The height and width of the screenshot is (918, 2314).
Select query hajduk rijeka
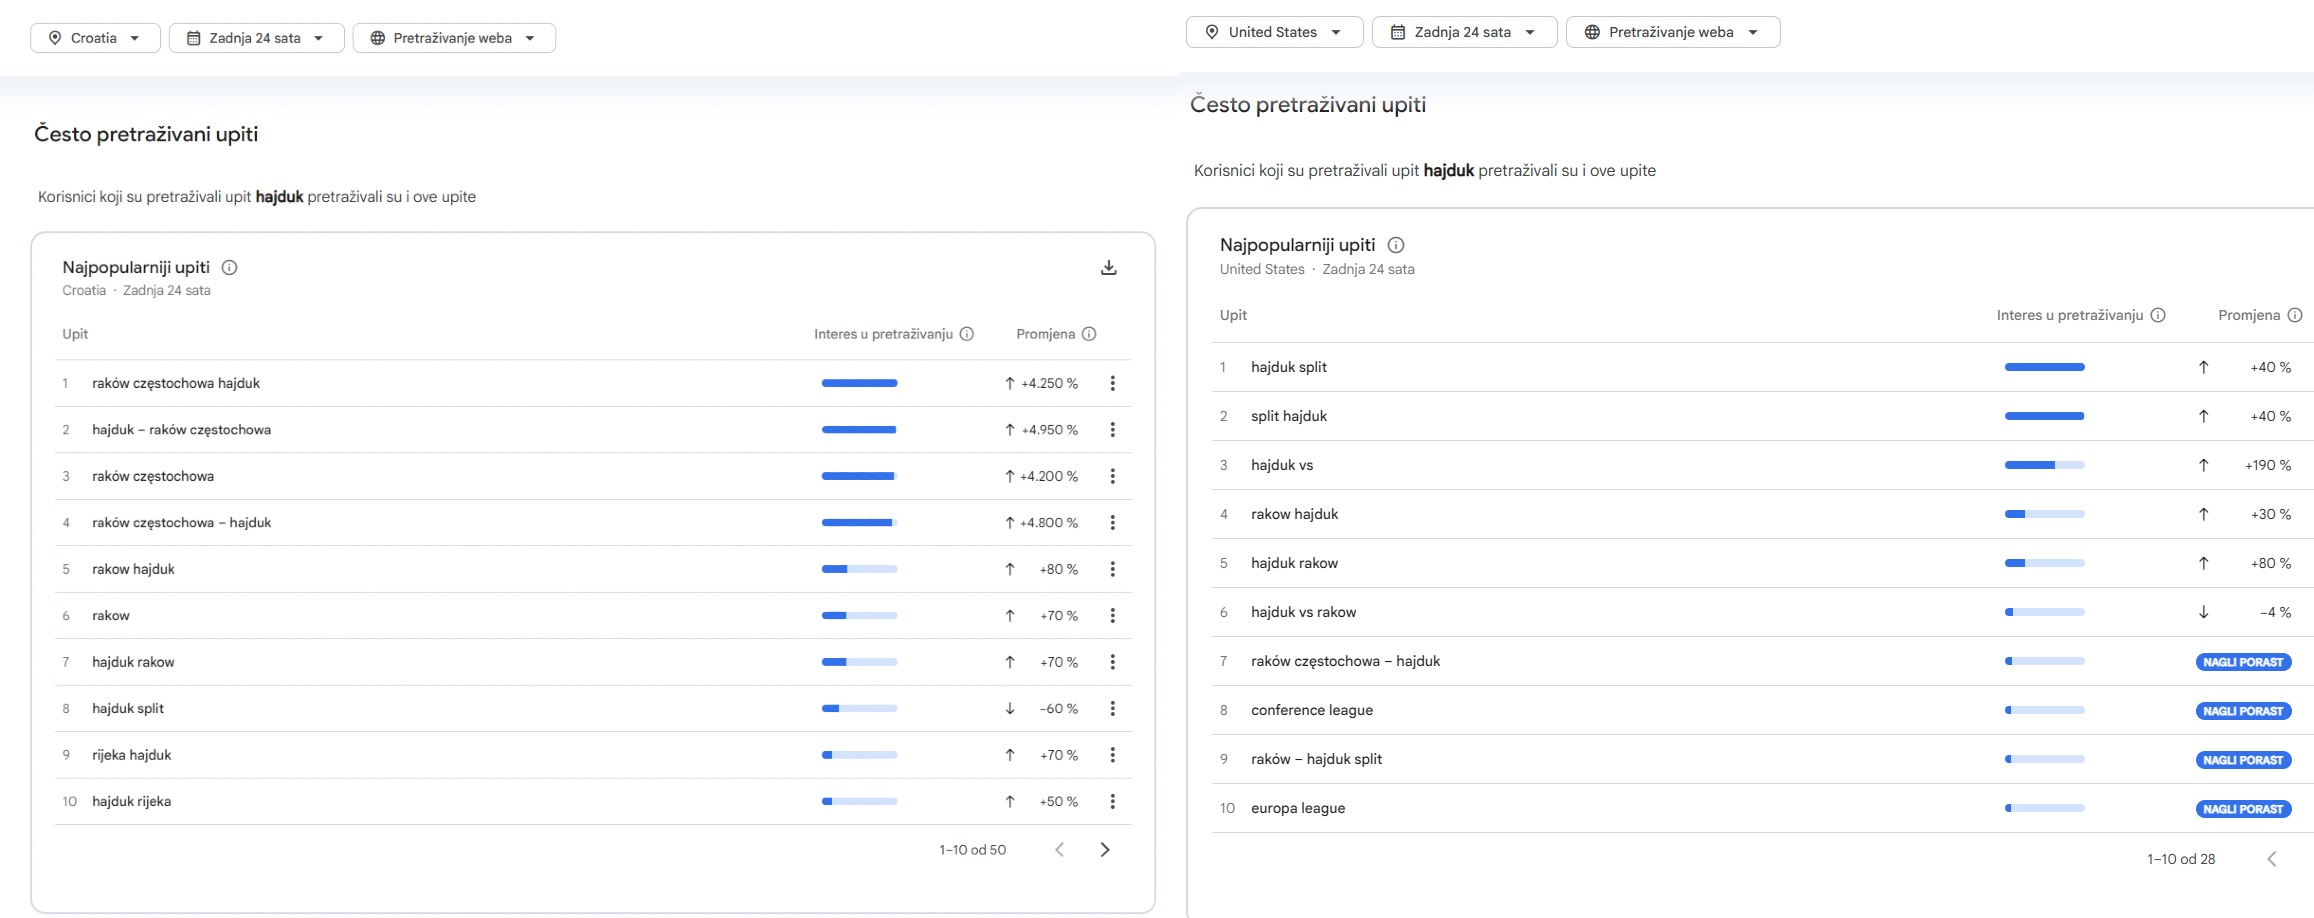pos(132,802)
